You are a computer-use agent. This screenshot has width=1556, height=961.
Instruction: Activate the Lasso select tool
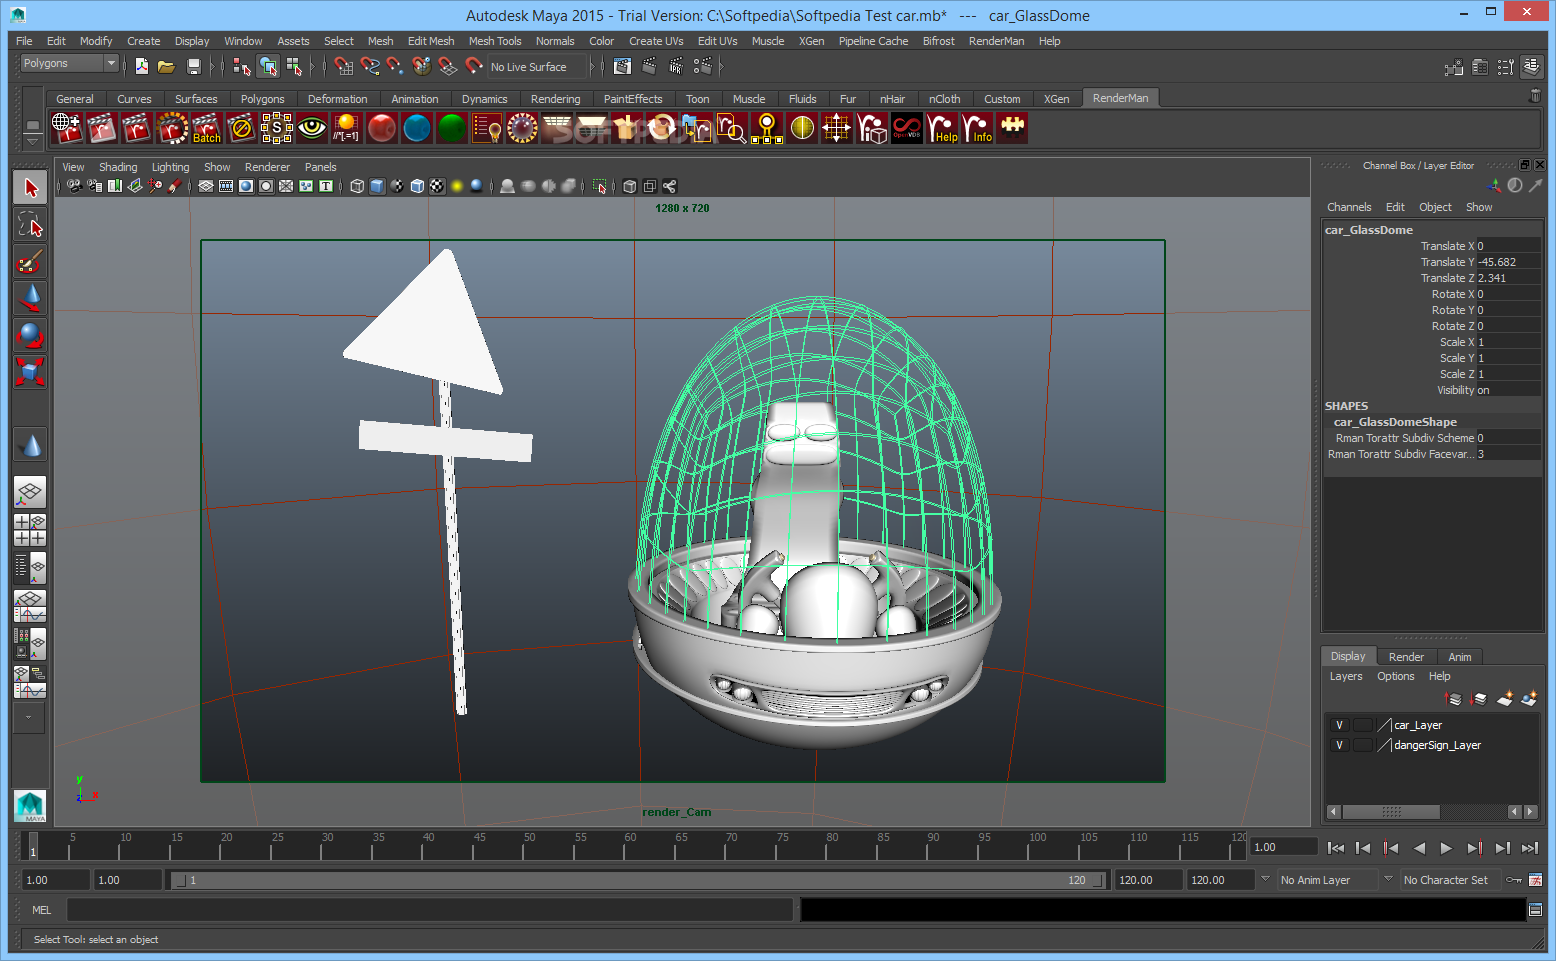coord(30,225)
